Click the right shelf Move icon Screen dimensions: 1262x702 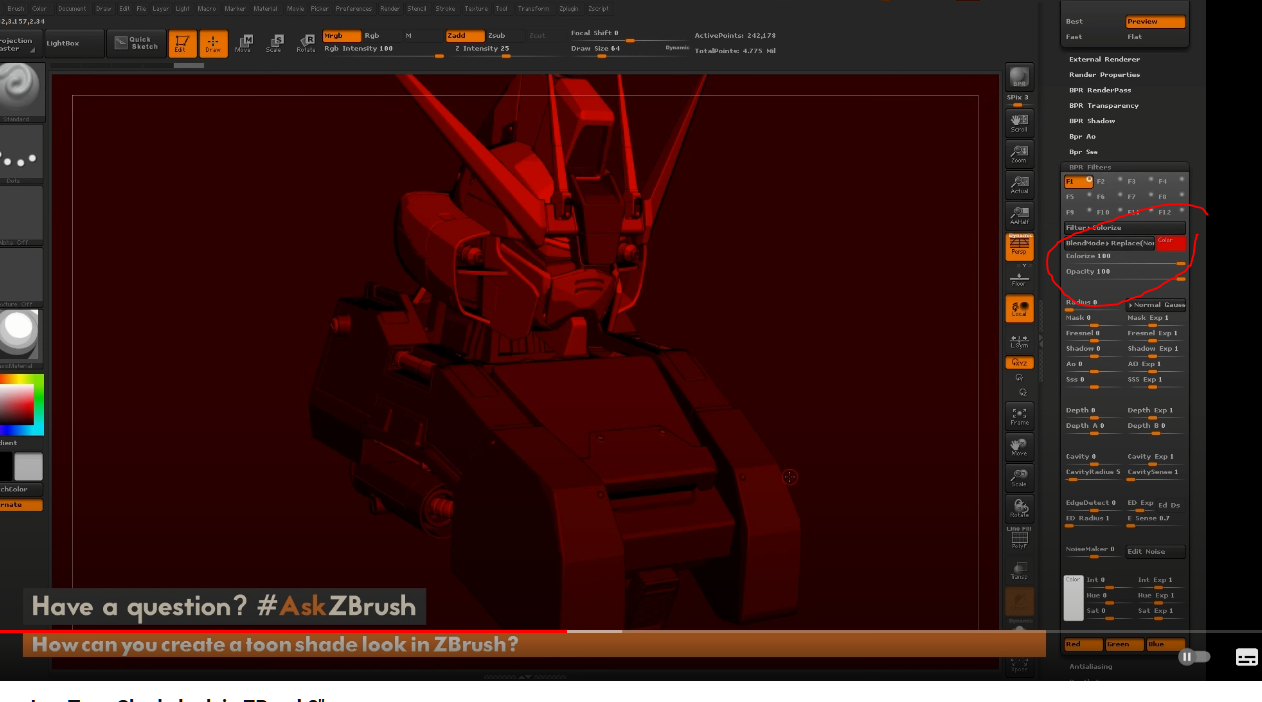click(1019, 447)
